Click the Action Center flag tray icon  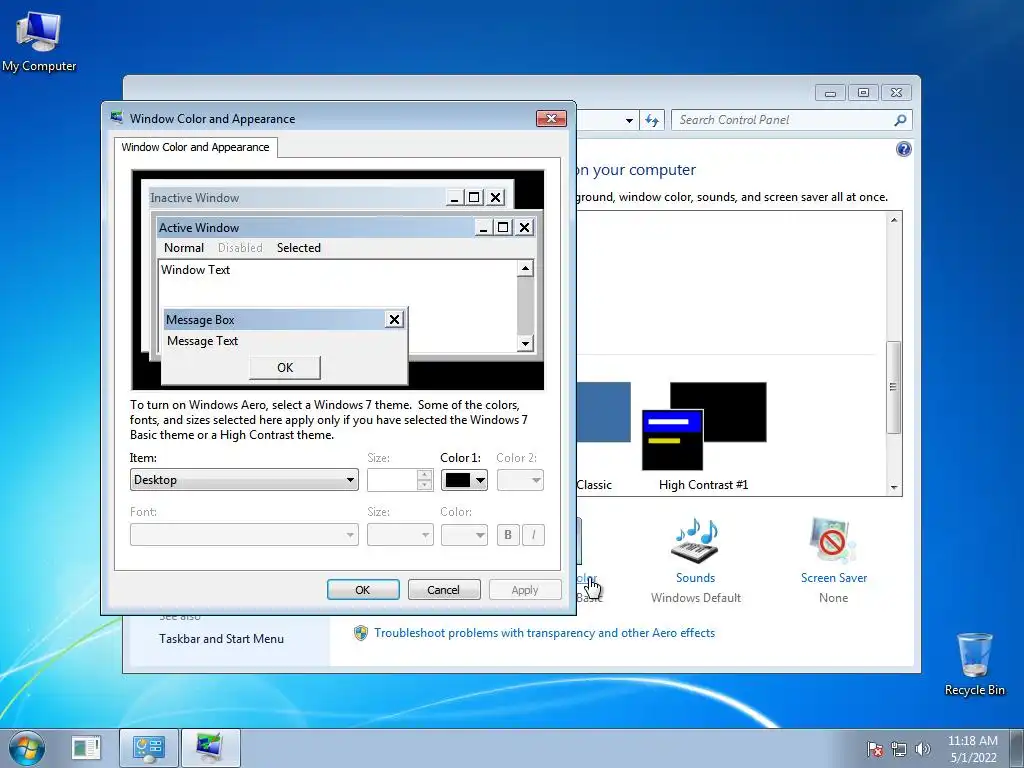[x=875, y=749]
